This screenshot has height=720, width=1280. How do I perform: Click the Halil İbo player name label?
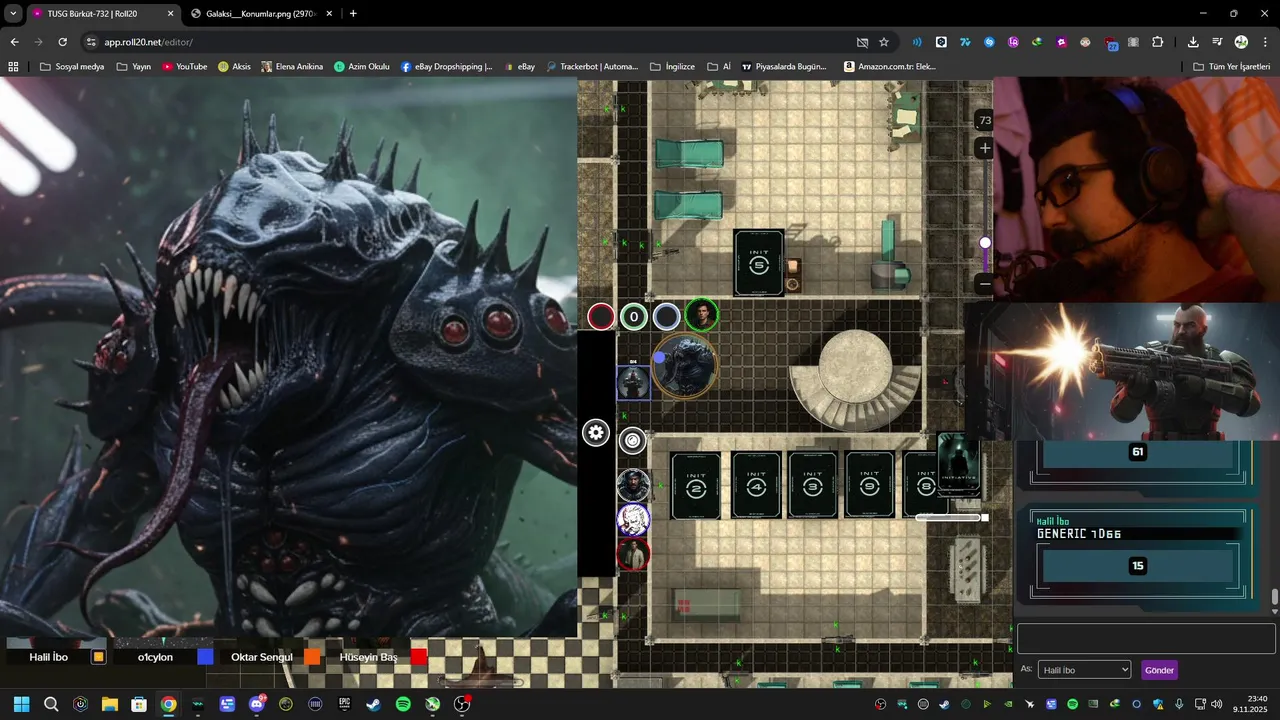pos(48,657)
